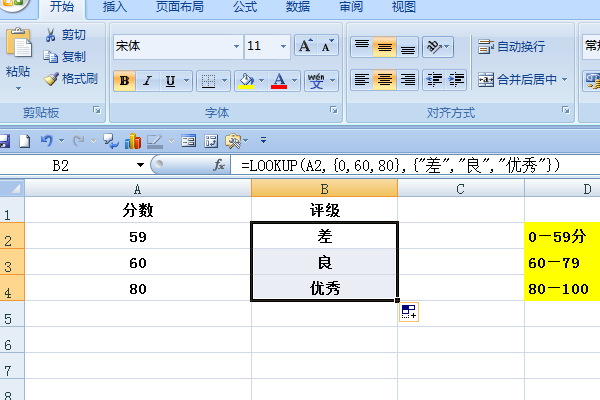Expand the Name Box dropdown arrow
Image resolution: width=600 pixels, height=400 pixels.
pyautogui.click(x=140, y=164)
